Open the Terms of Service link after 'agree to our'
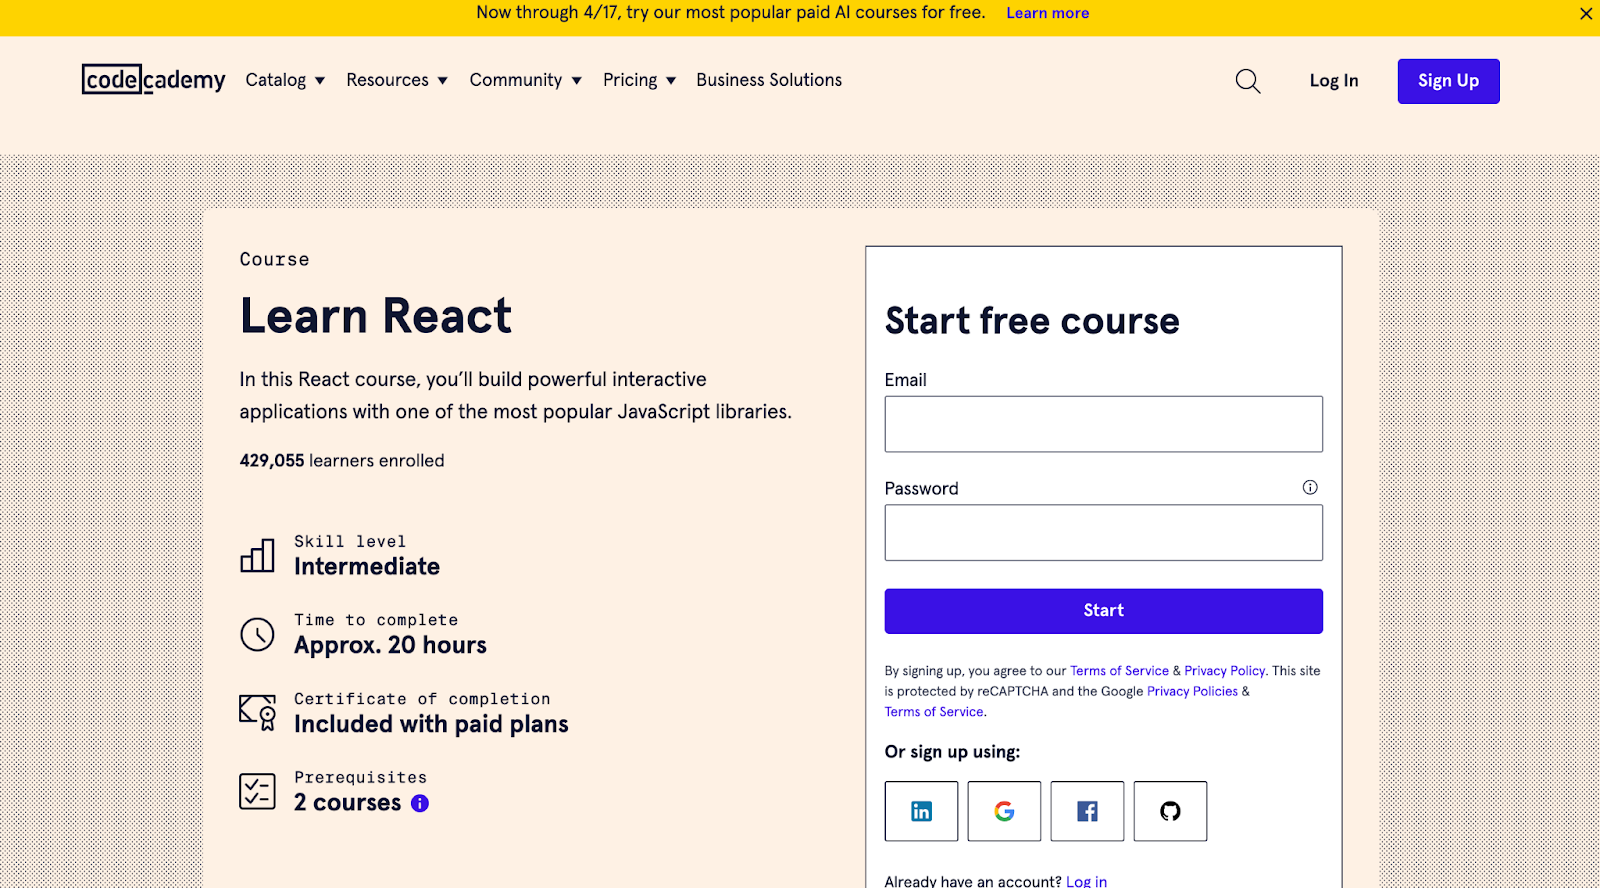Viewport: 1600px width, 888px height. (1119, 671)
